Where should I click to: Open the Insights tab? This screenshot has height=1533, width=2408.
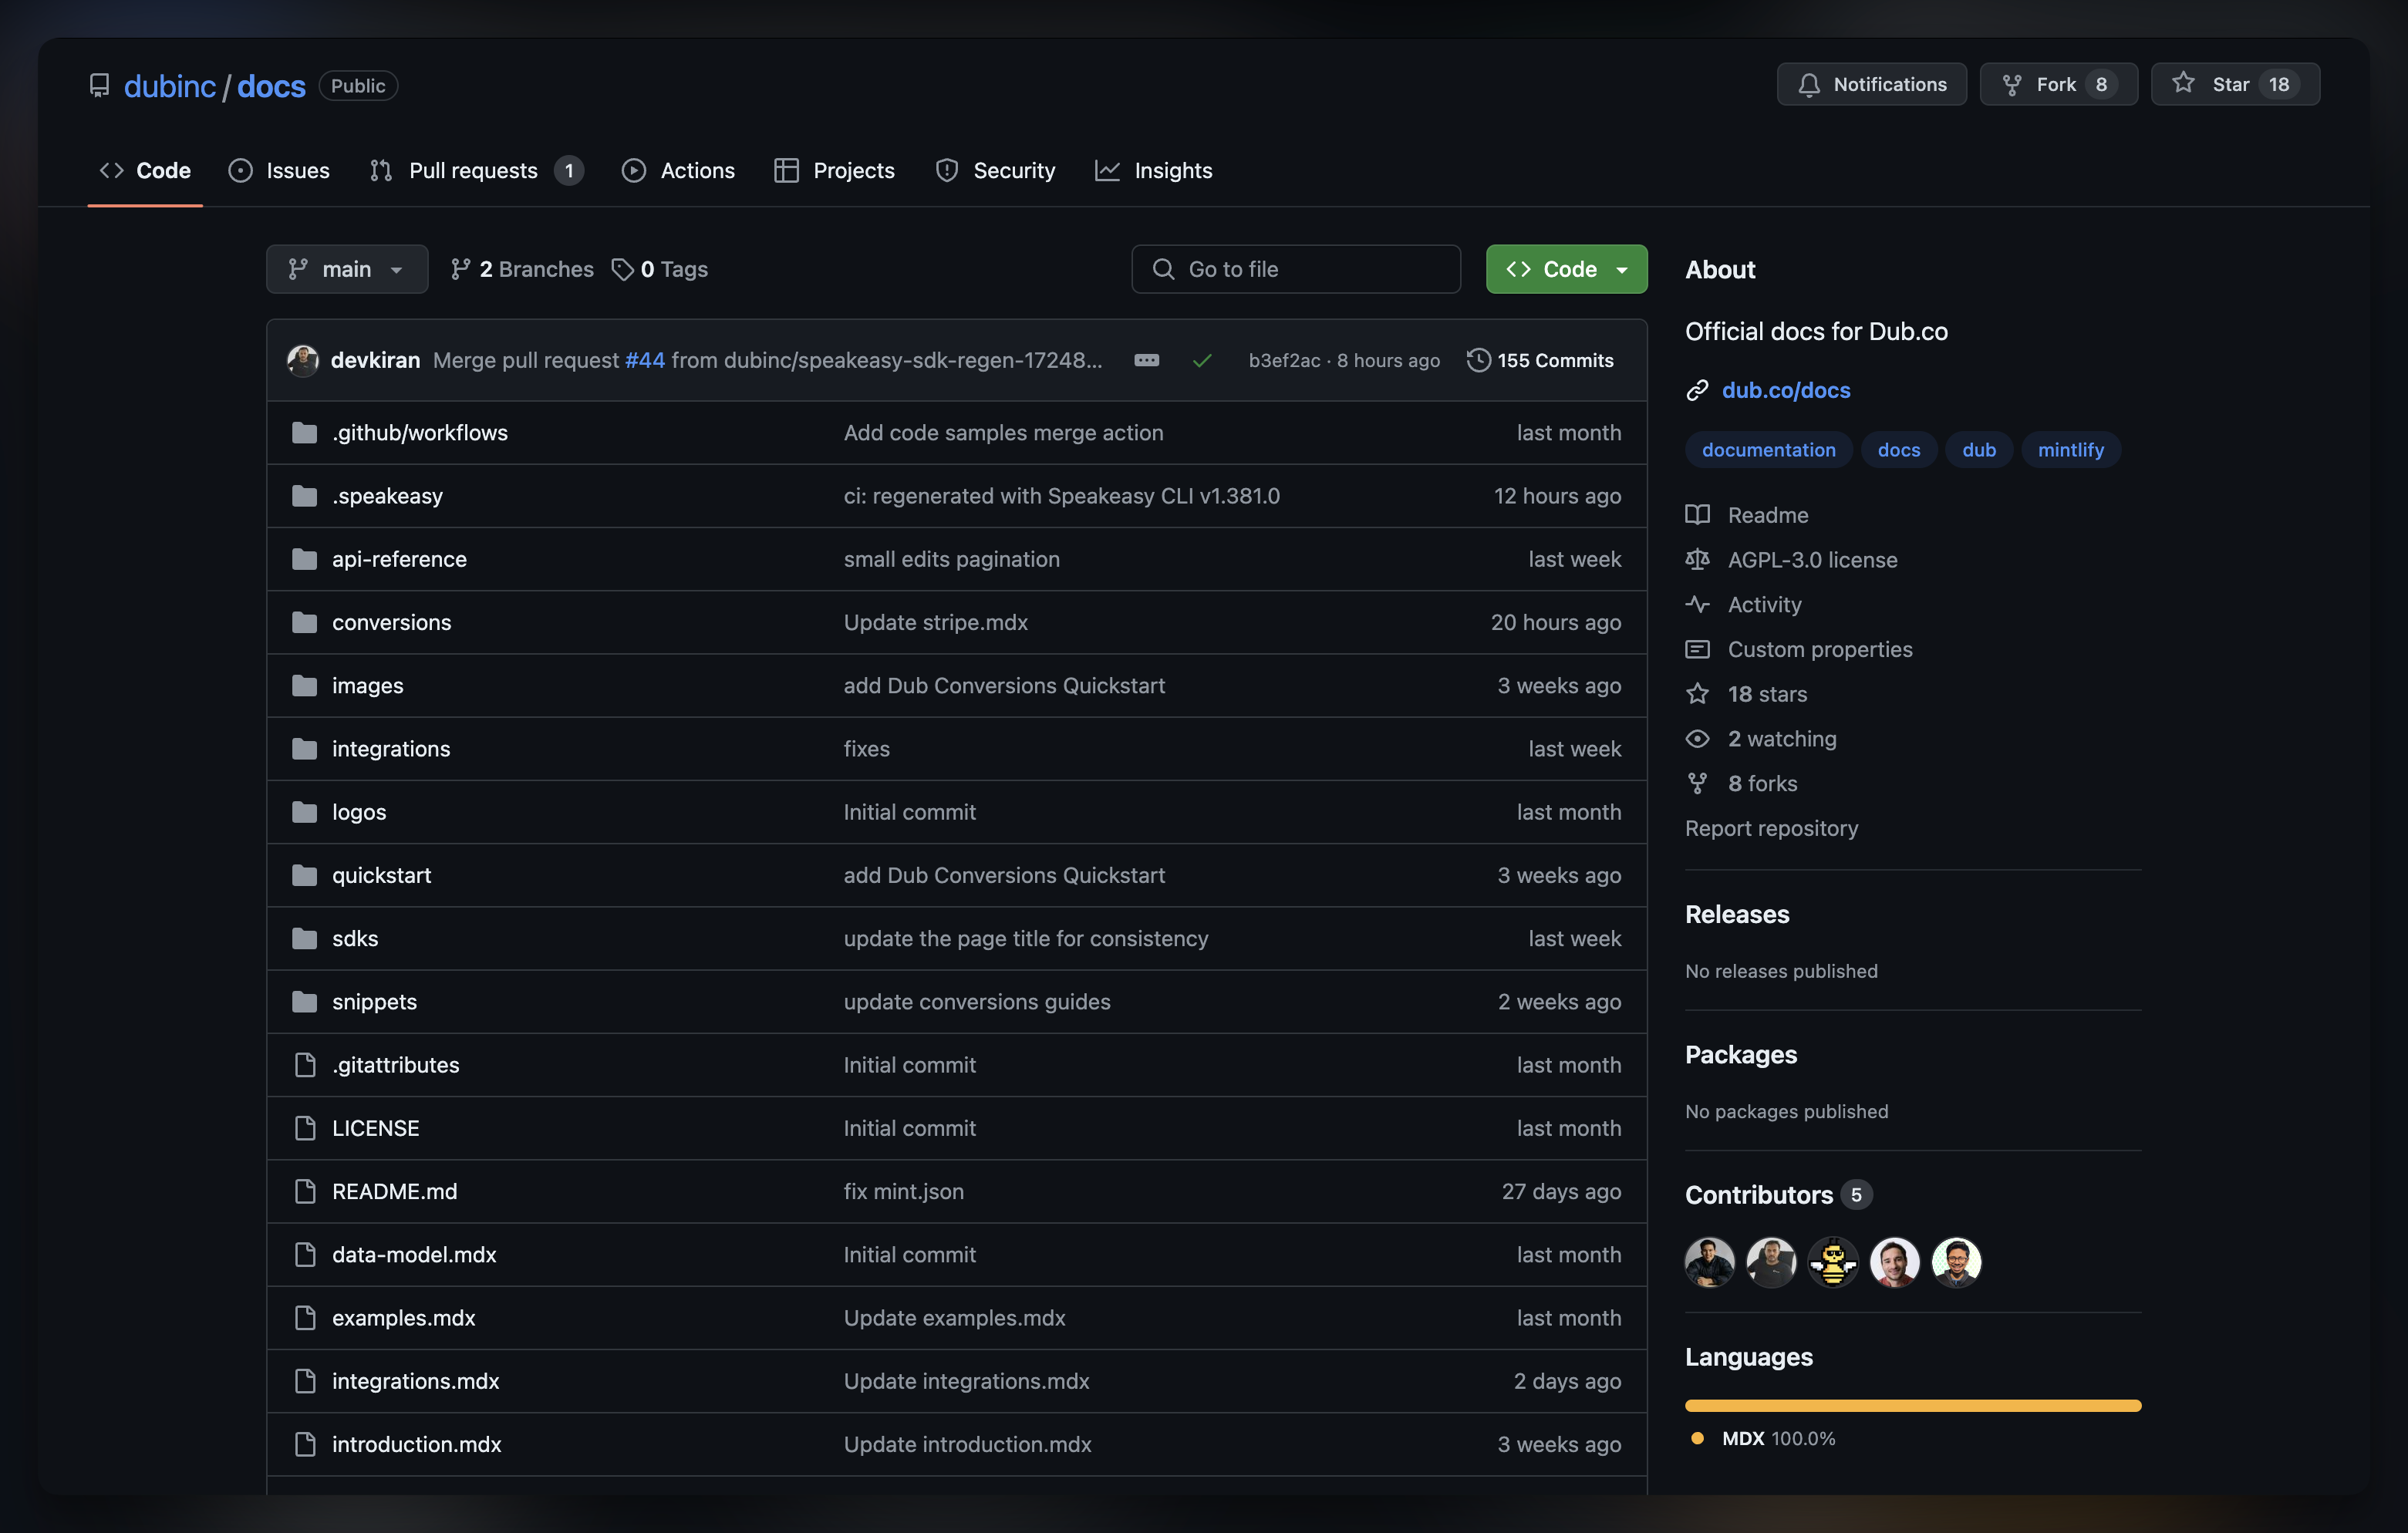coord(1154,171)
